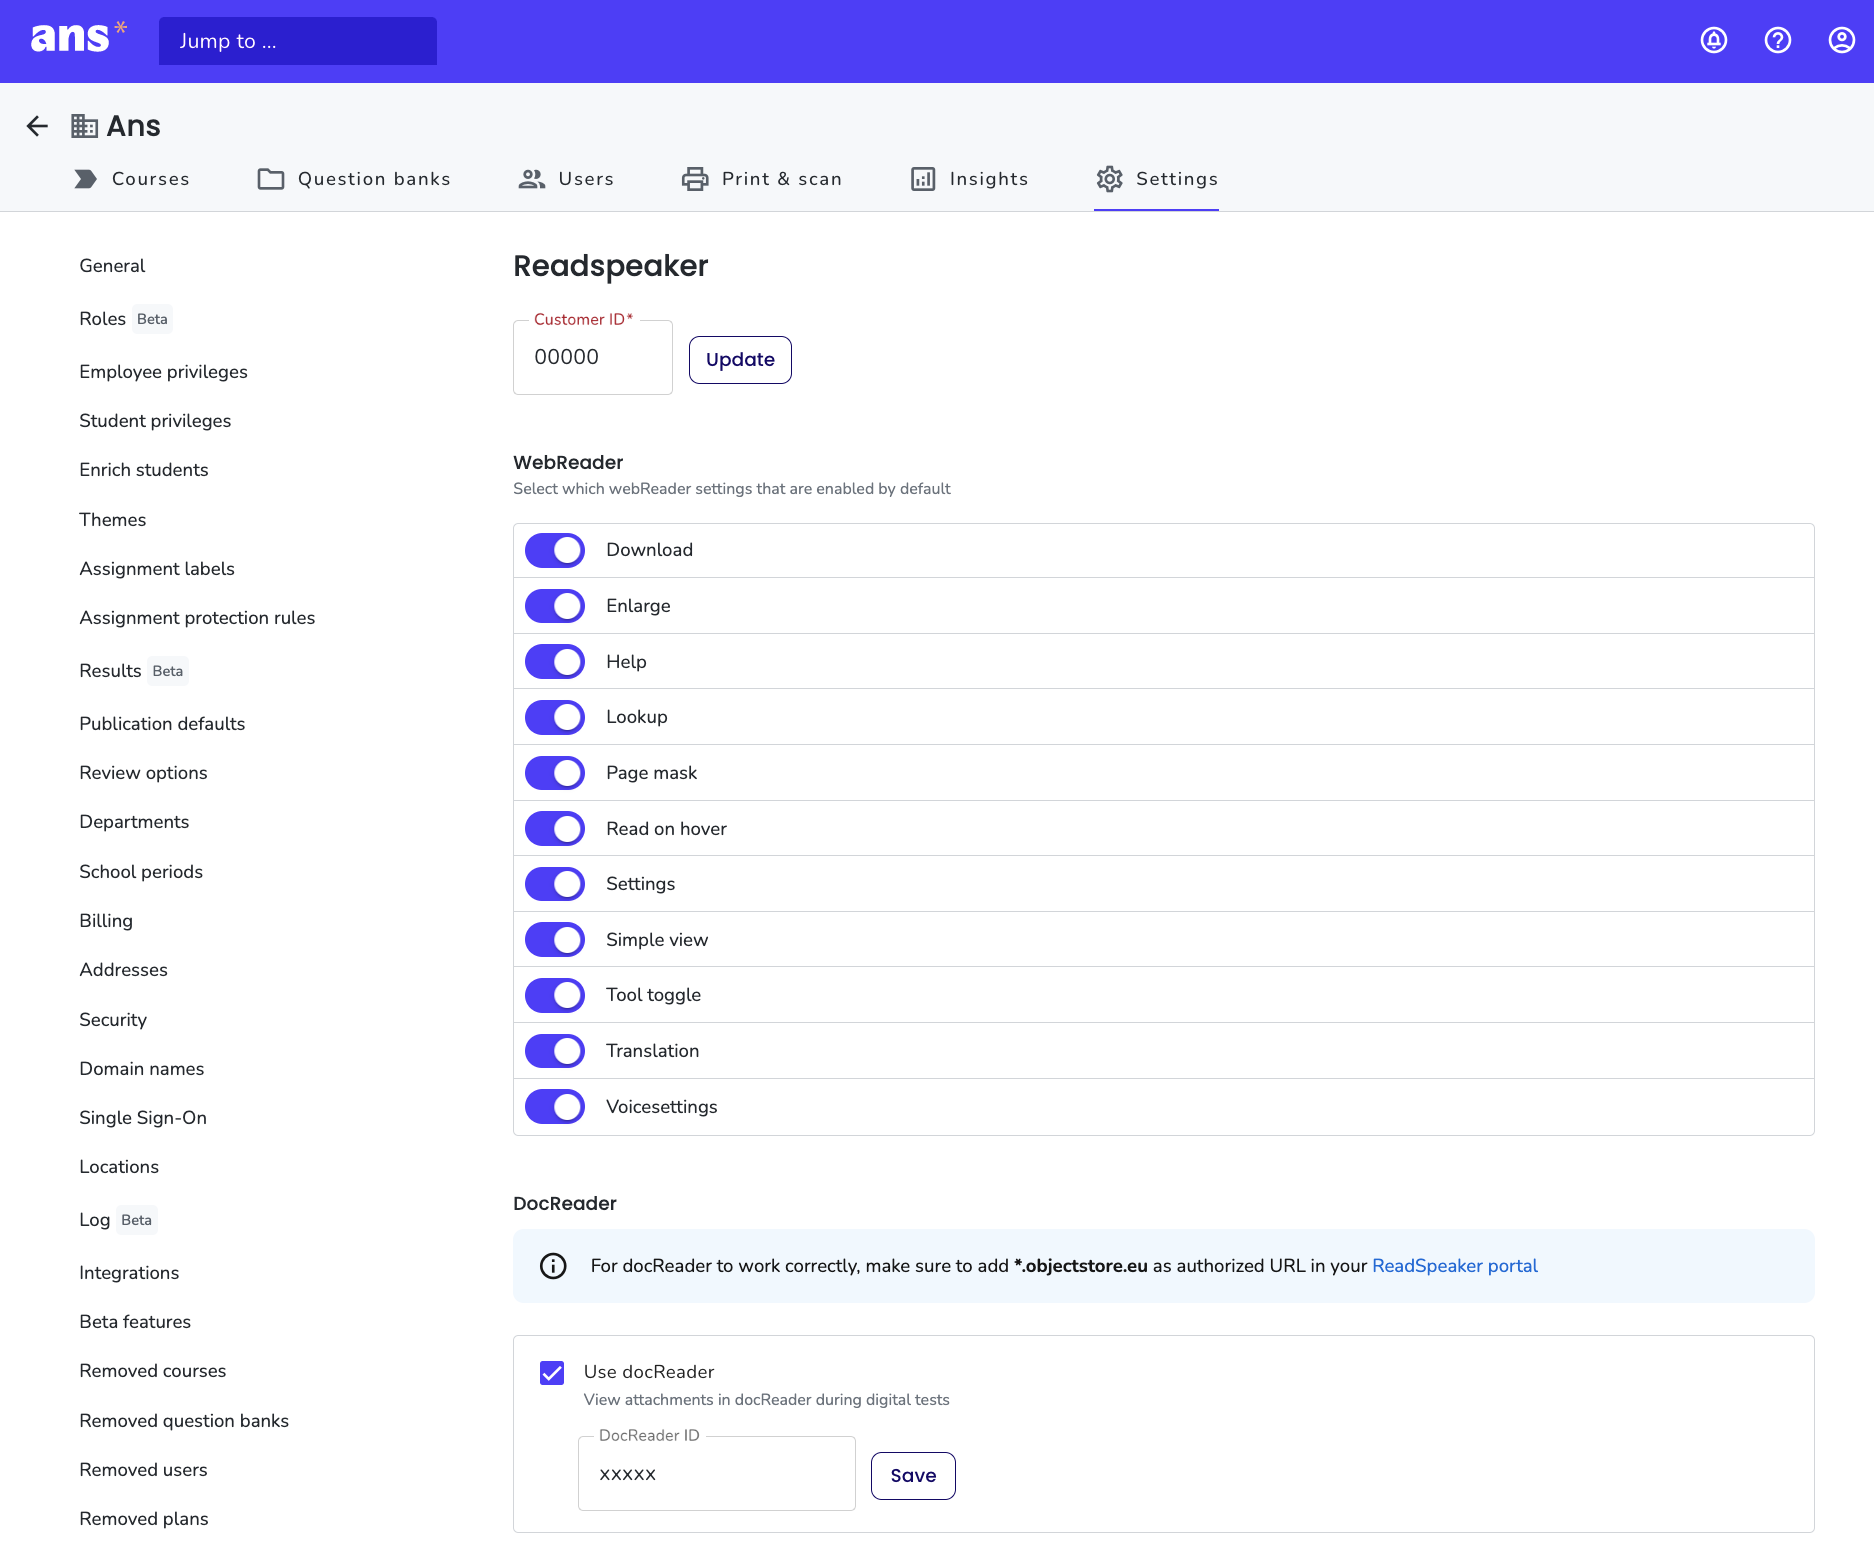This screenshot has width=1874, height=1558.
Task: Disable the Tool toggle switch
Action: tap(555, 995)
